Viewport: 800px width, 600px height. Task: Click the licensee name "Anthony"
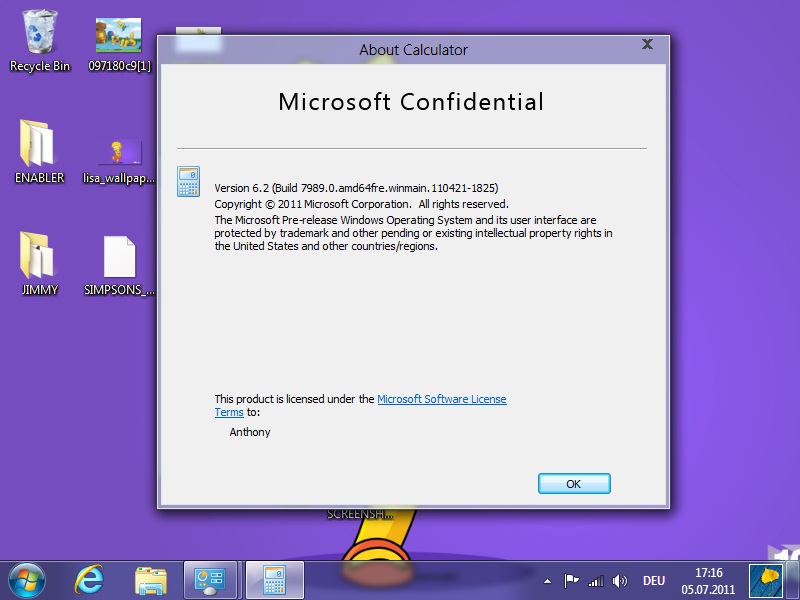pos(250,432)
